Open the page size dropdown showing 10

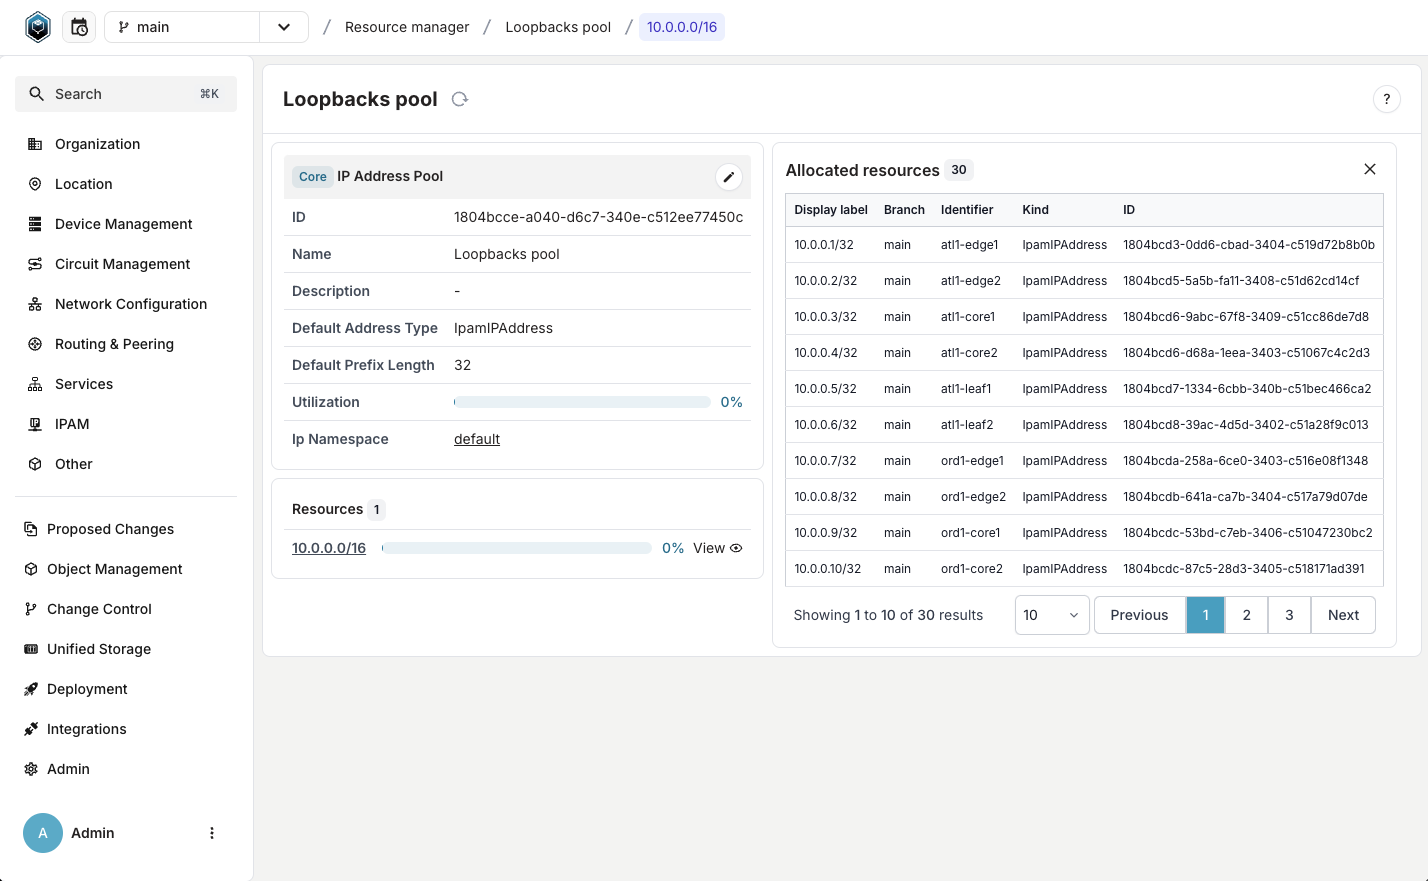click(1051, 615)
